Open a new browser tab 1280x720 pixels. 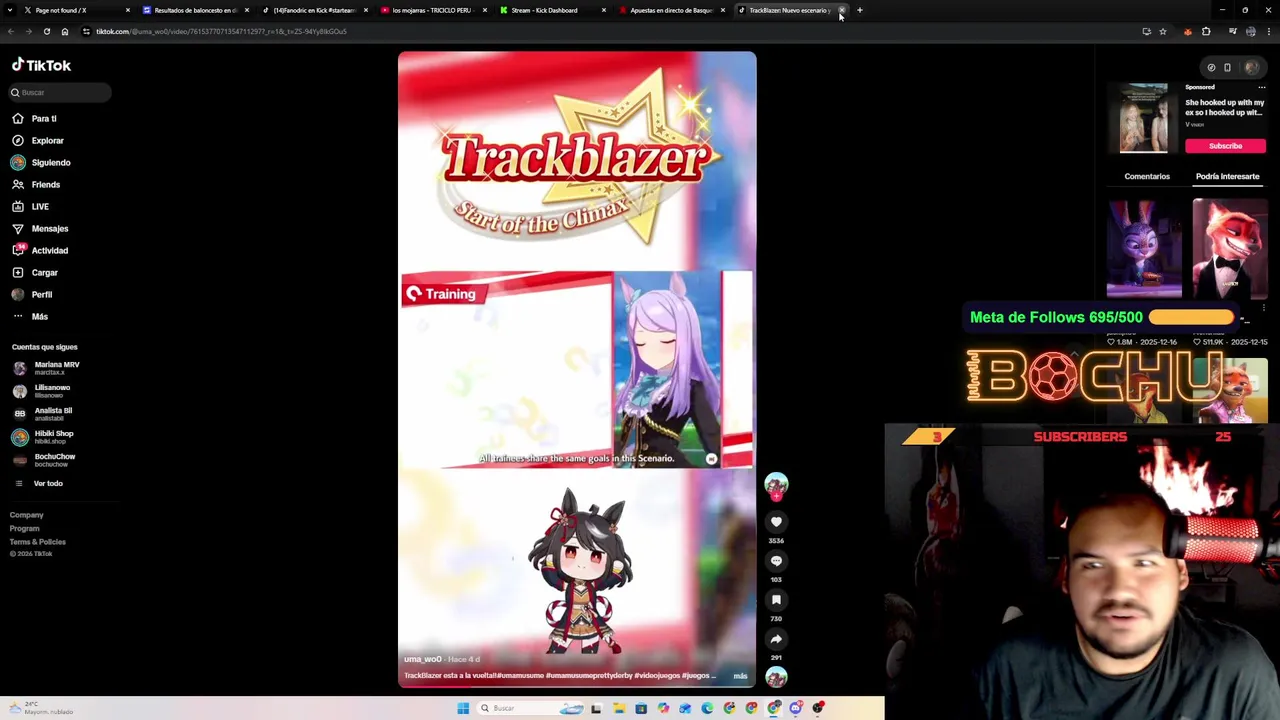click(x=859, y=10)
